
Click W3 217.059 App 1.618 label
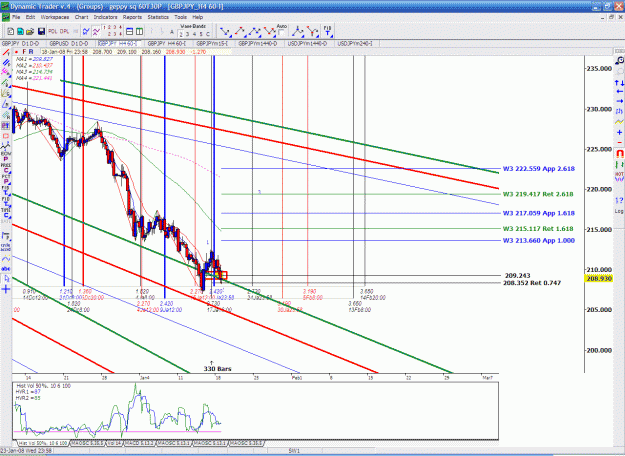[x=539, y=213]
